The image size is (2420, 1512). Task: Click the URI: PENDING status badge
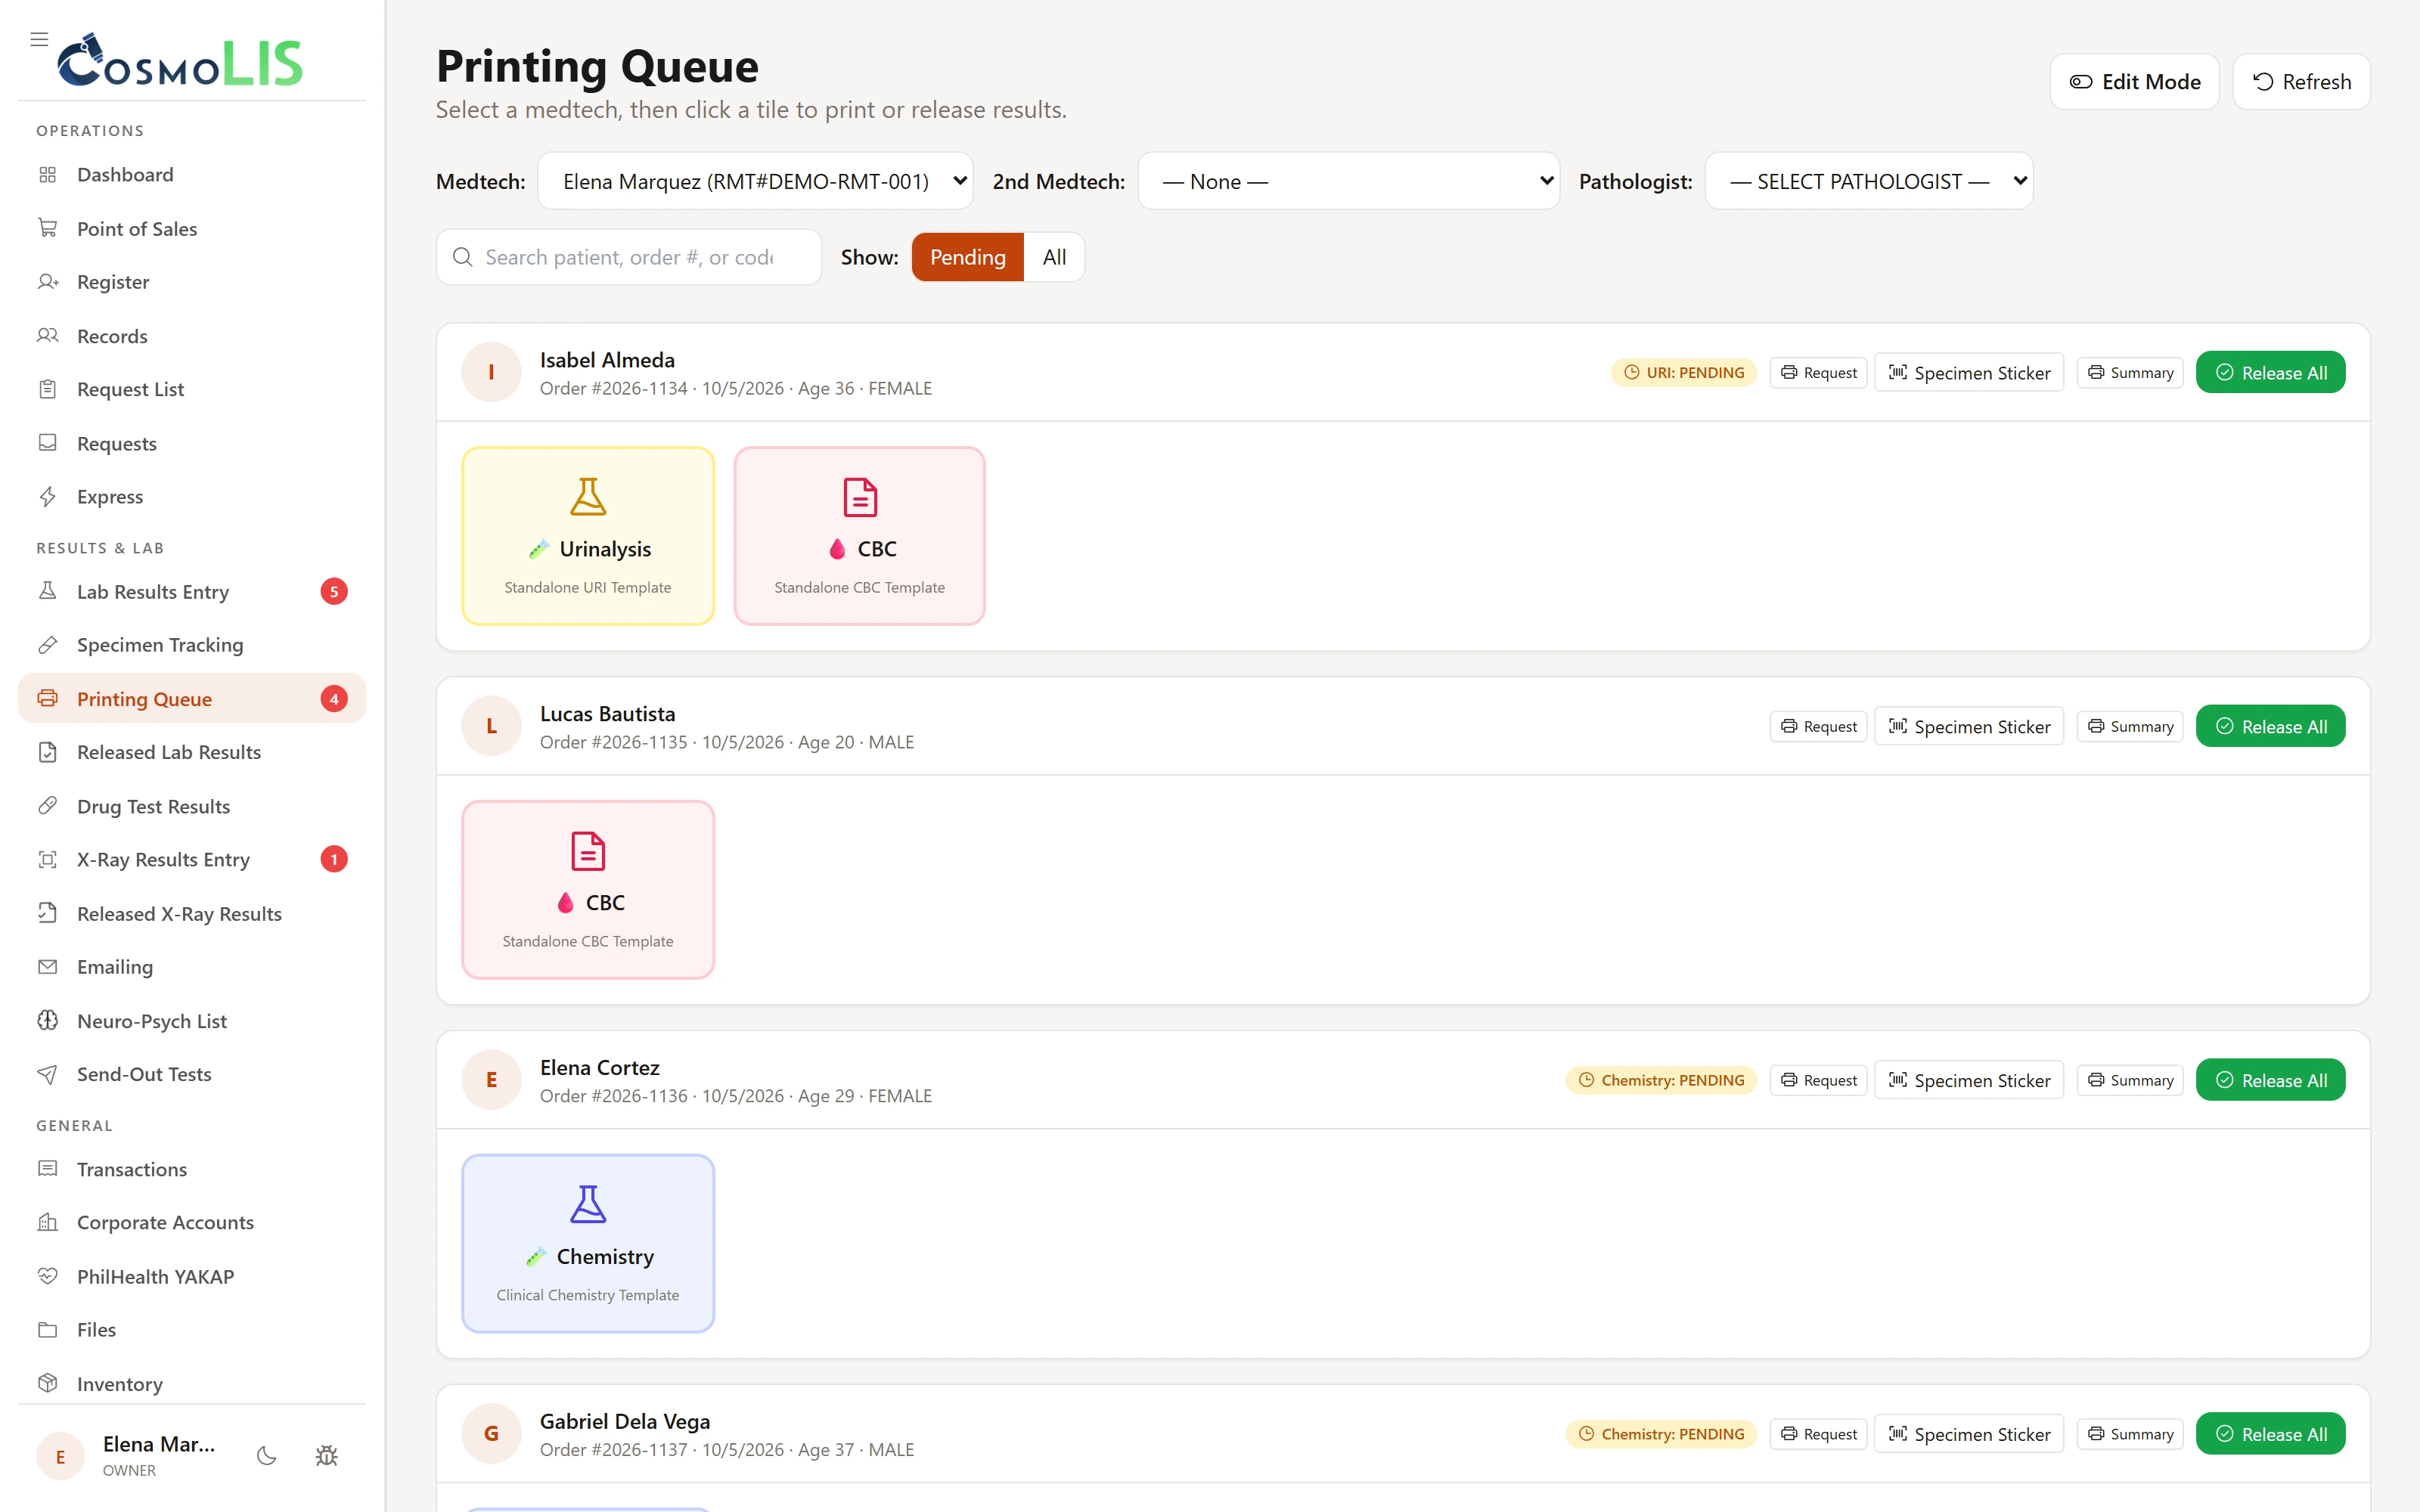pos(1684,372)
